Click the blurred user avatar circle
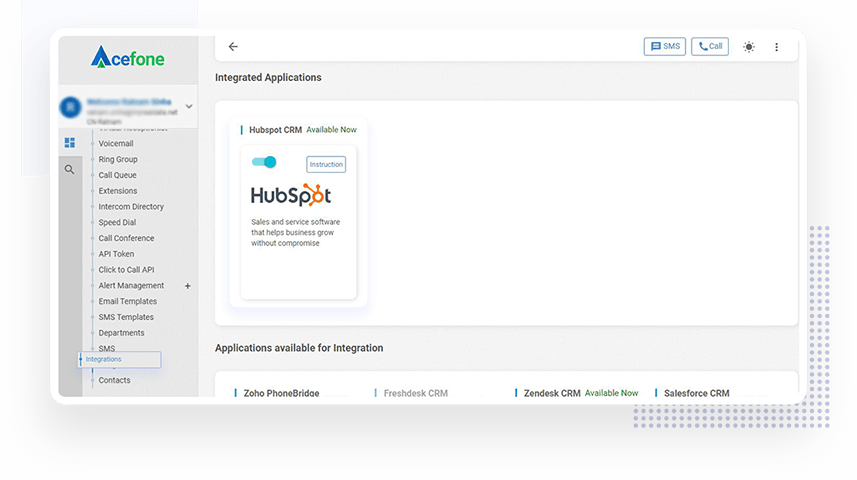The width and height of the screenshot is (857, 480). tap(71, 107)
